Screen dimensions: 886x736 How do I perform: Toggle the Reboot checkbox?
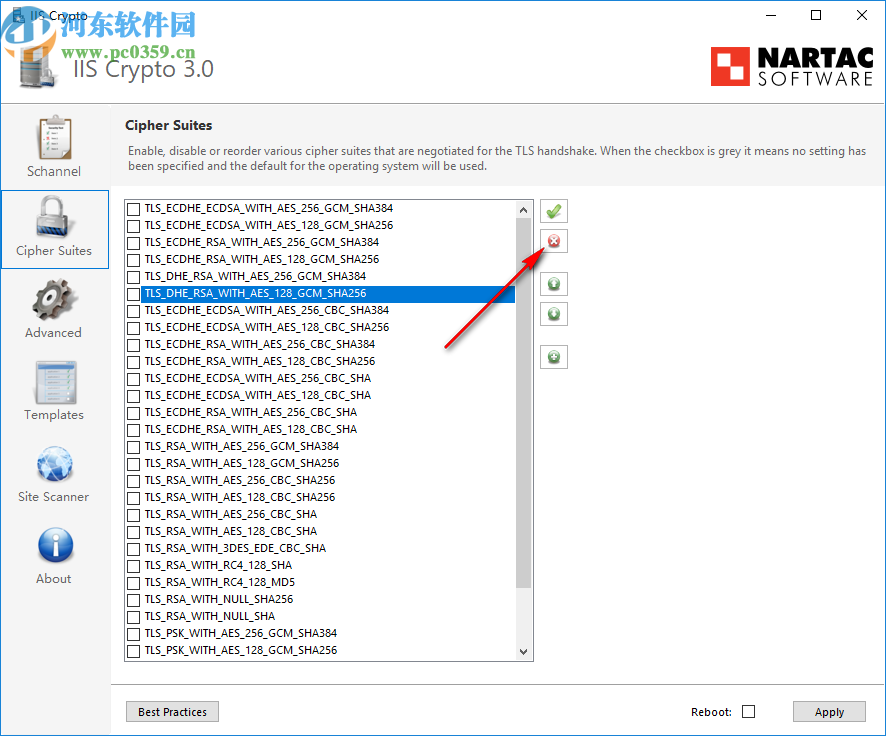[x=749, y=712]
